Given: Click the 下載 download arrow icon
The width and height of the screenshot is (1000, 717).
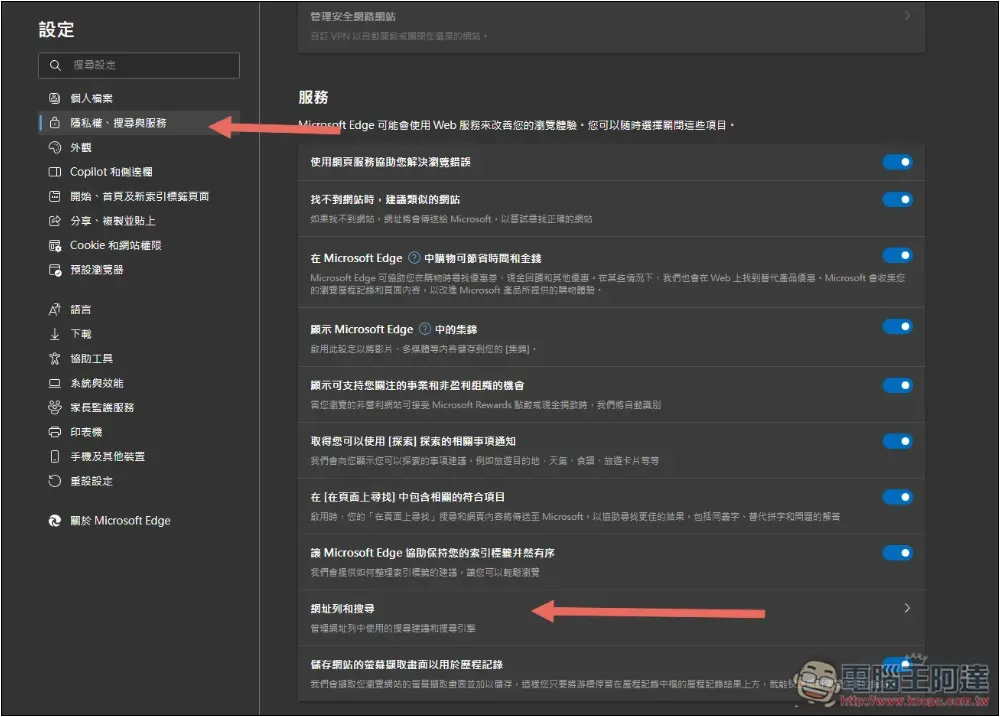Looking at the screenshot, I should pos(55,334).
